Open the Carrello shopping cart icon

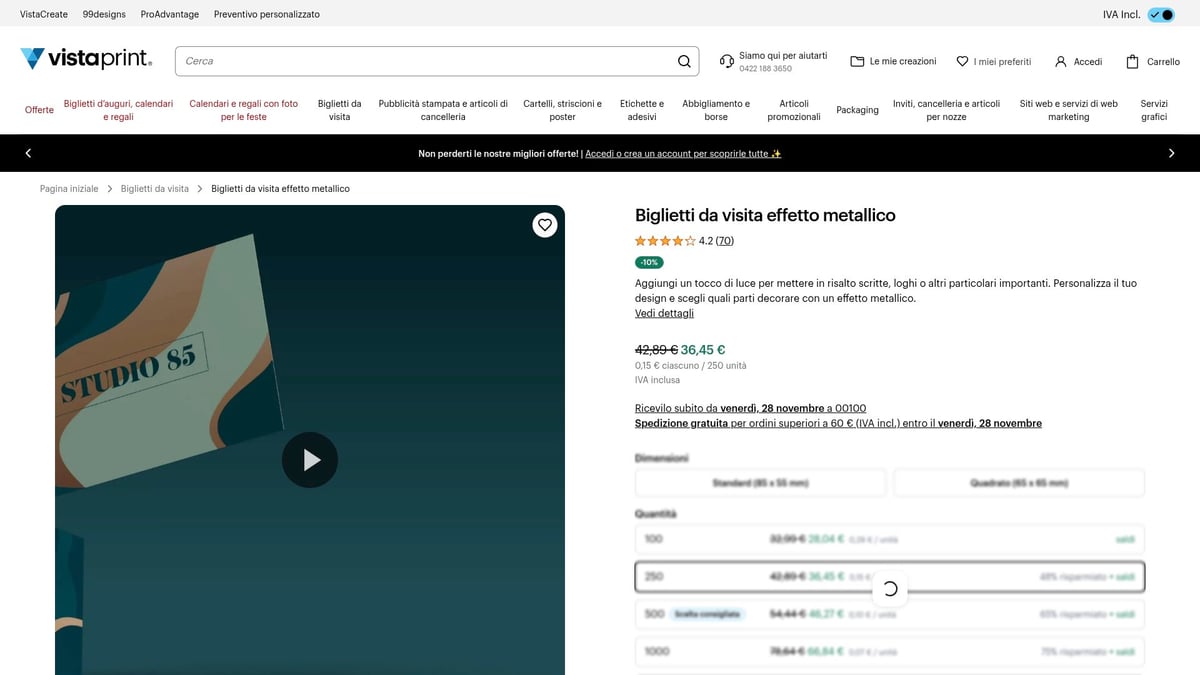tap(1131, 61)
